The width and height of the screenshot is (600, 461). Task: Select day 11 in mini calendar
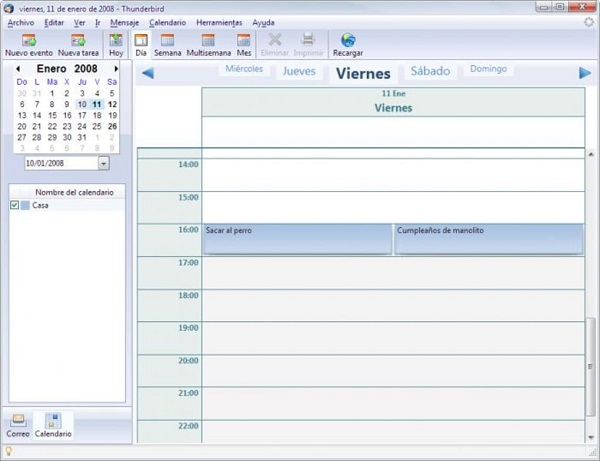(97, 104)
